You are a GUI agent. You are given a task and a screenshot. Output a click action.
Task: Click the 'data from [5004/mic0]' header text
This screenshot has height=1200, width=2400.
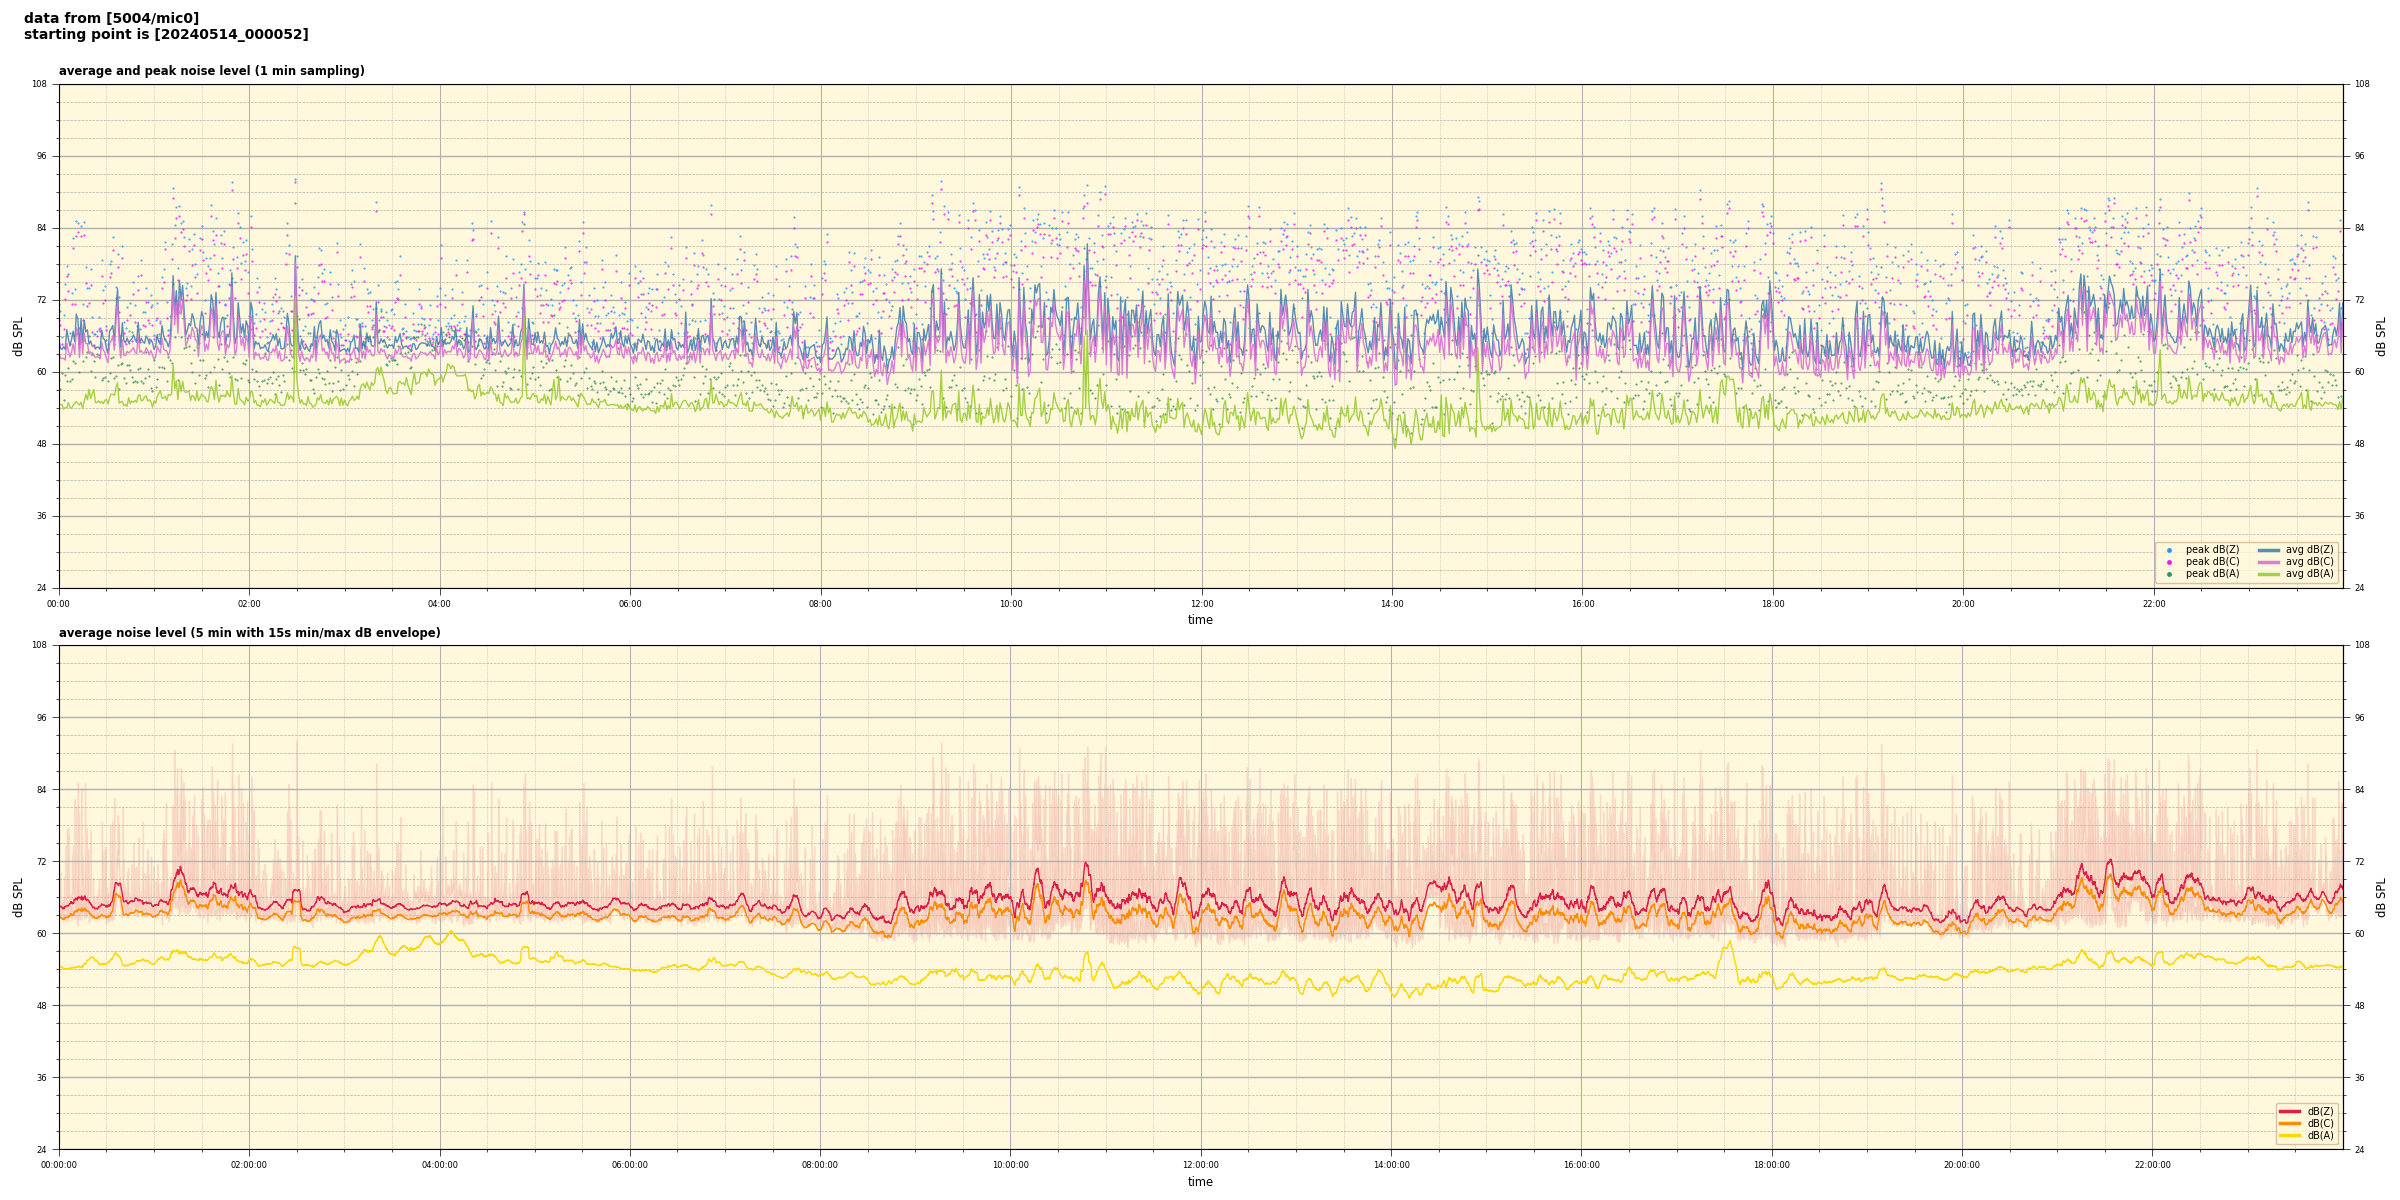(111, 18)
